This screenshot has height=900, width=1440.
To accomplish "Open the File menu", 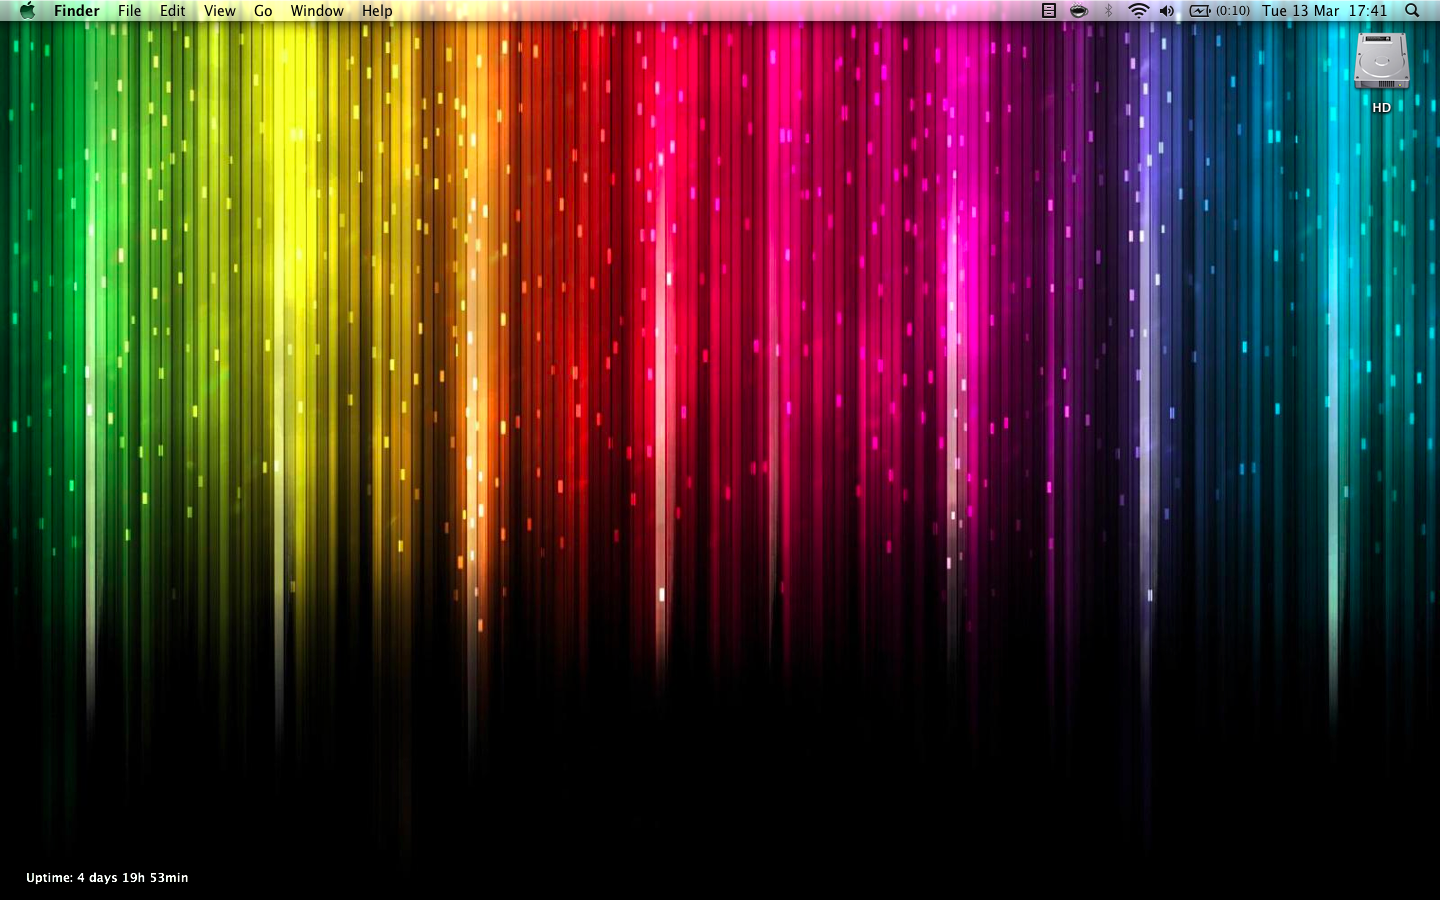I will coord(130,11).
